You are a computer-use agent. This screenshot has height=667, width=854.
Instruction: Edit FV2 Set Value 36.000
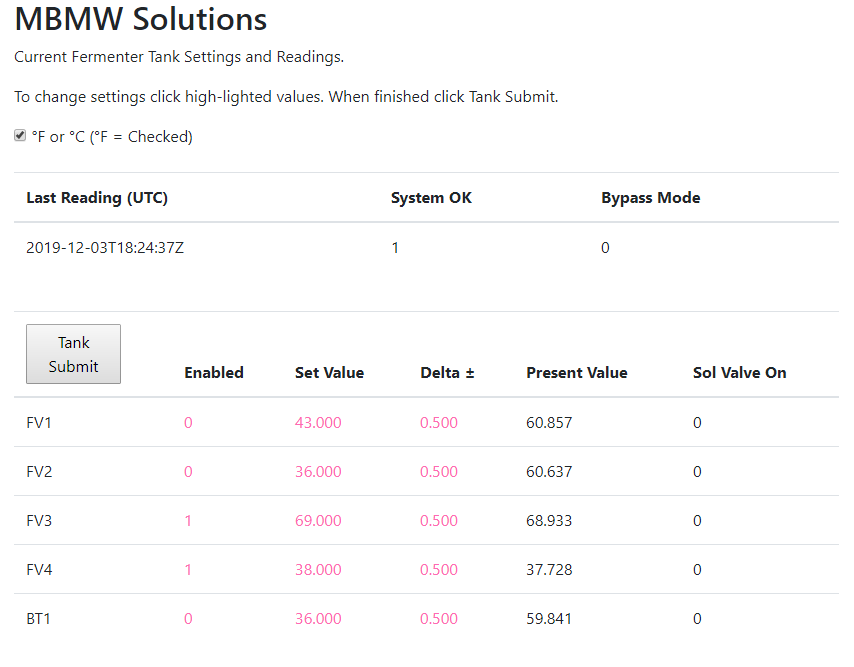[x=318, y=472]
